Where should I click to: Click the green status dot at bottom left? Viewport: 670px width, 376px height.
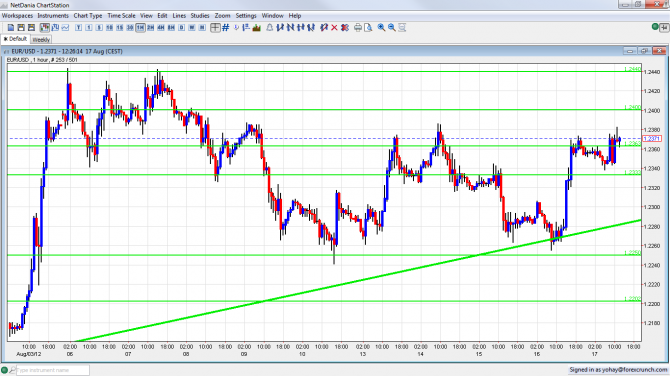pos(5,370)
